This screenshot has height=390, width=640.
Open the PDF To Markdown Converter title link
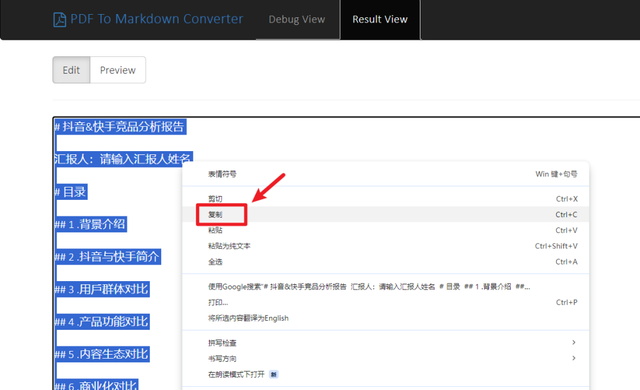point(156,19)
